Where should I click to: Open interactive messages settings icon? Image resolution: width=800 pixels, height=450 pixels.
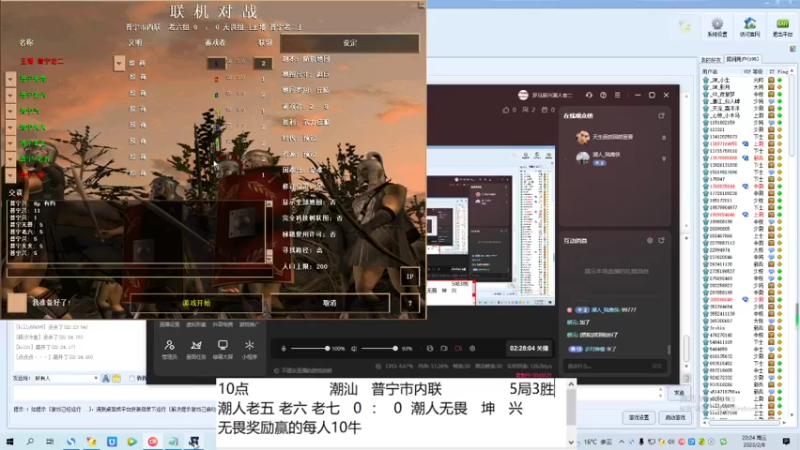click(x=649, y=240)
